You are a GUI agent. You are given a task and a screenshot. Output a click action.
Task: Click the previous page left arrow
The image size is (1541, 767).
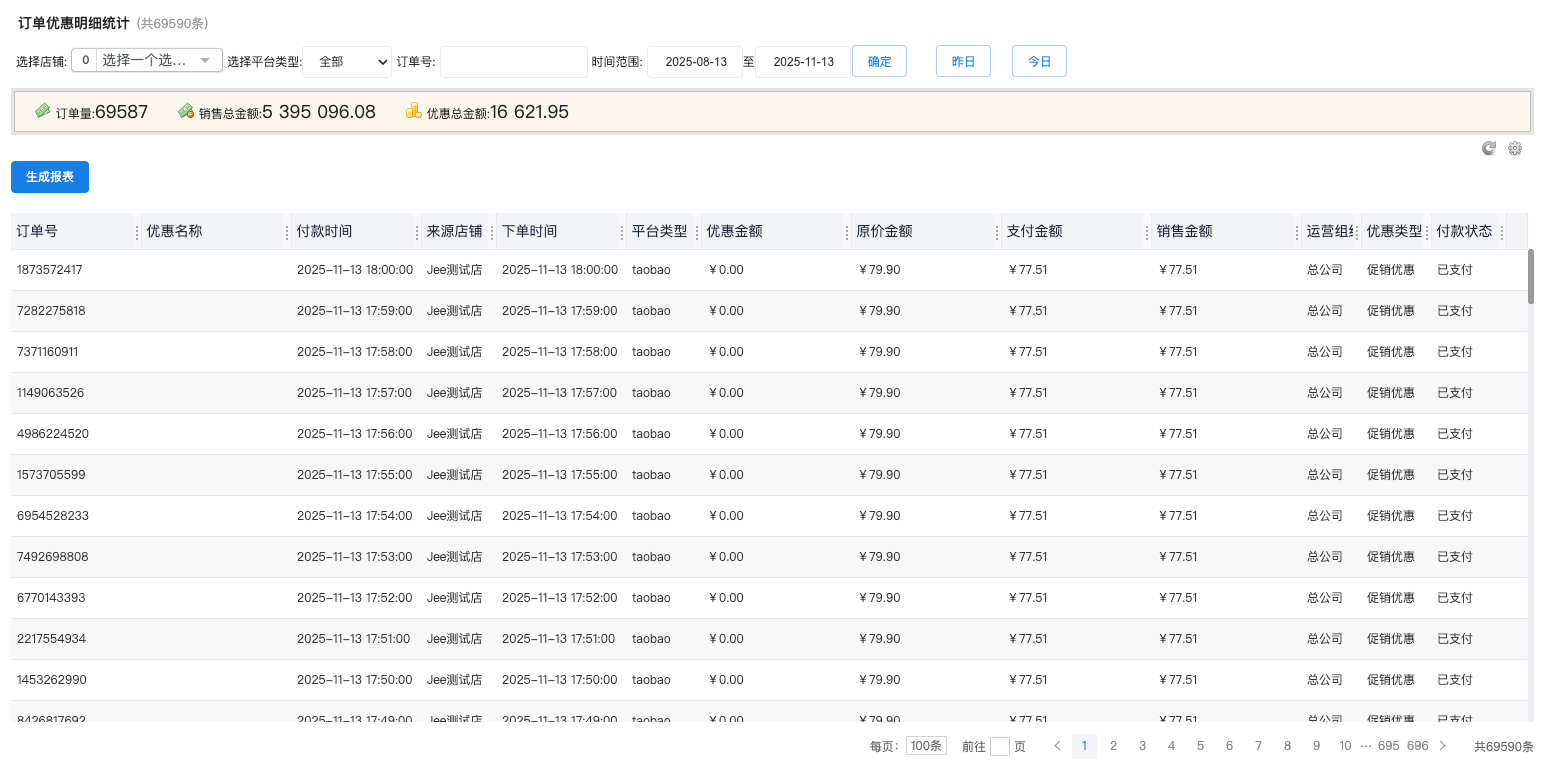(1057, 746)
